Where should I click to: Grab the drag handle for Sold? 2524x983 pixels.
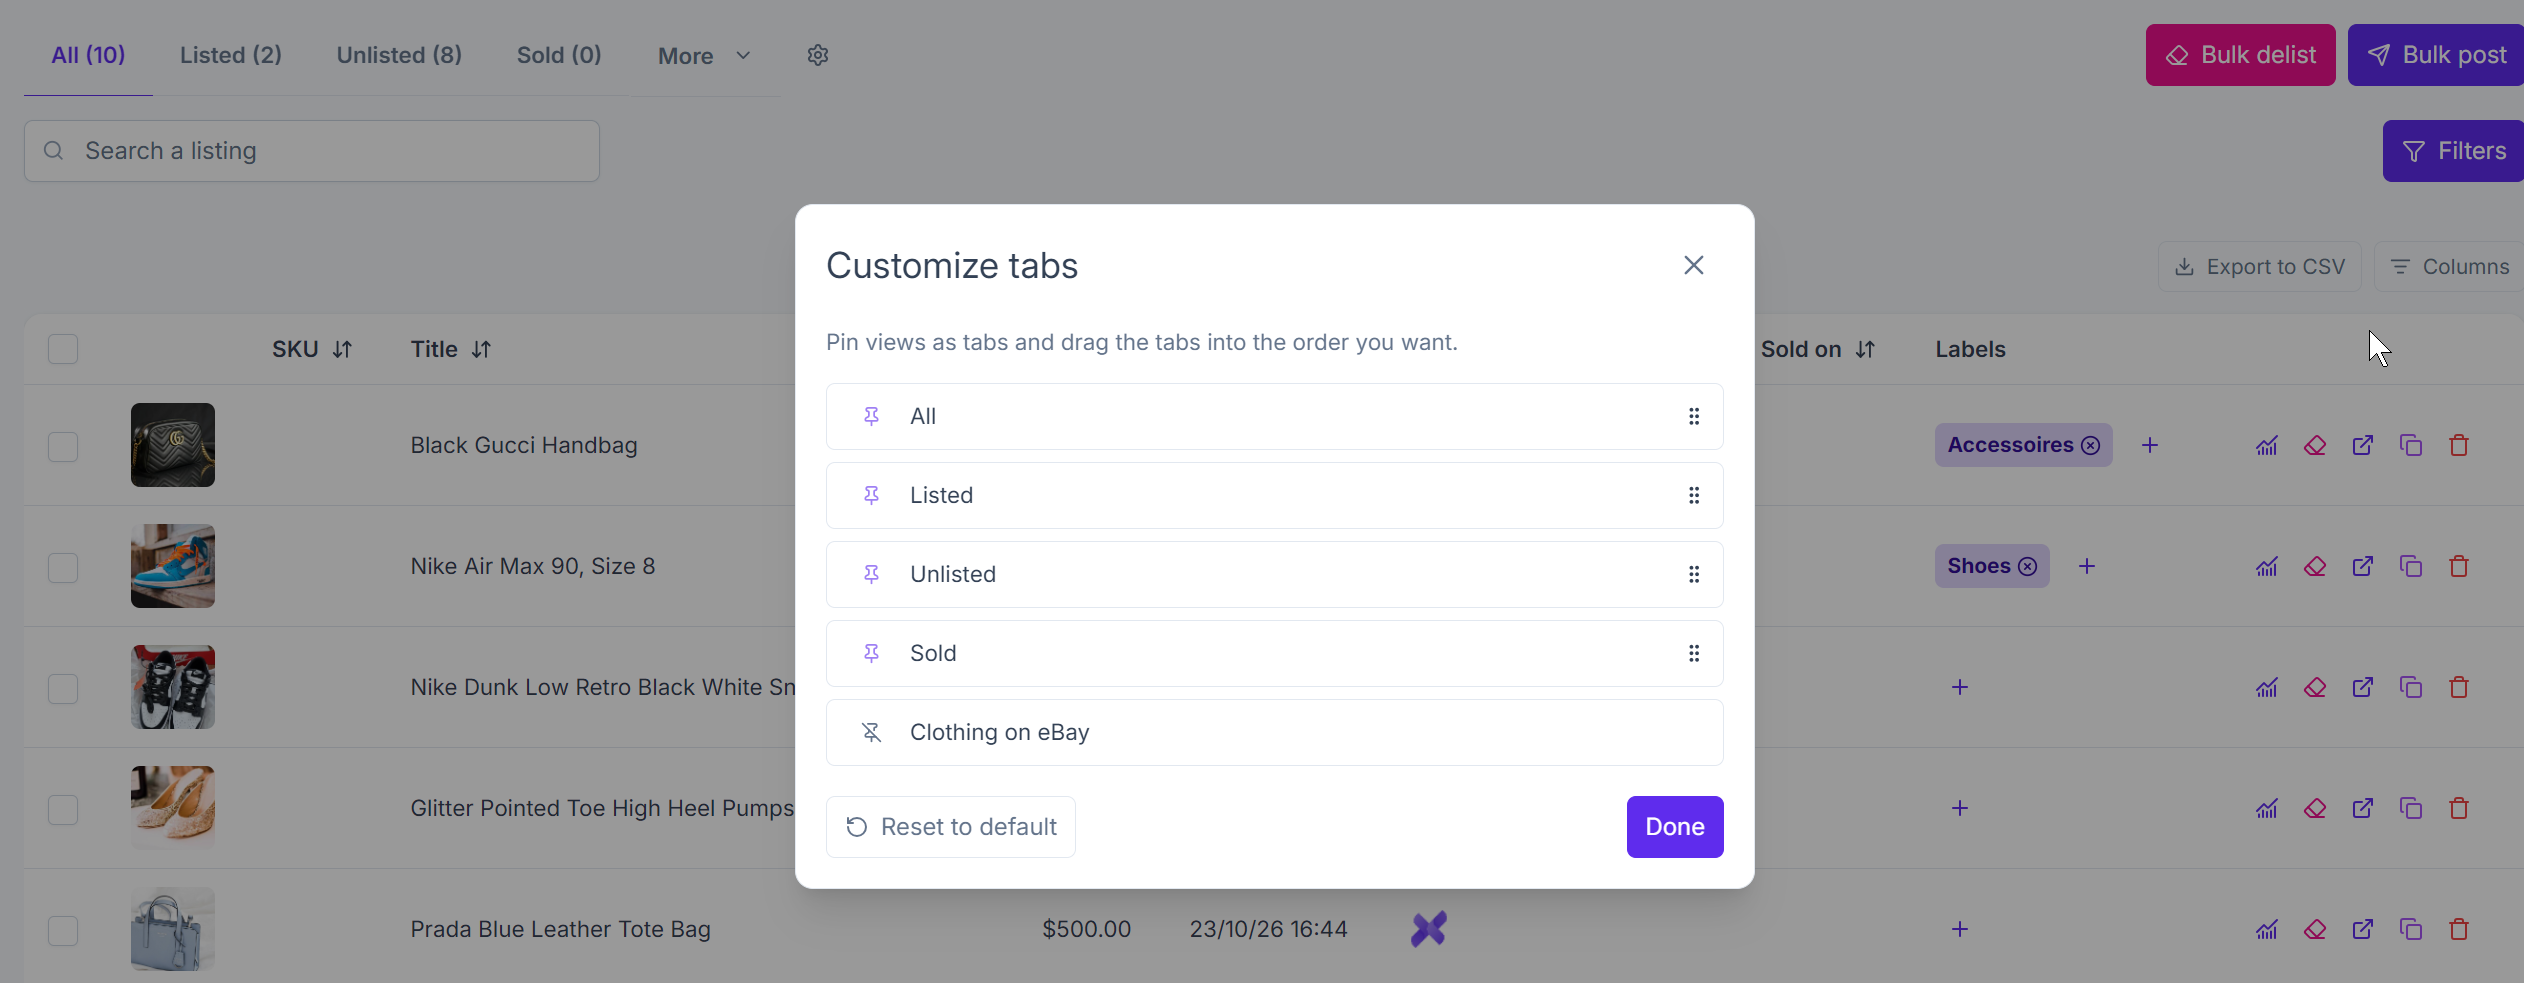click(1694, 653)
